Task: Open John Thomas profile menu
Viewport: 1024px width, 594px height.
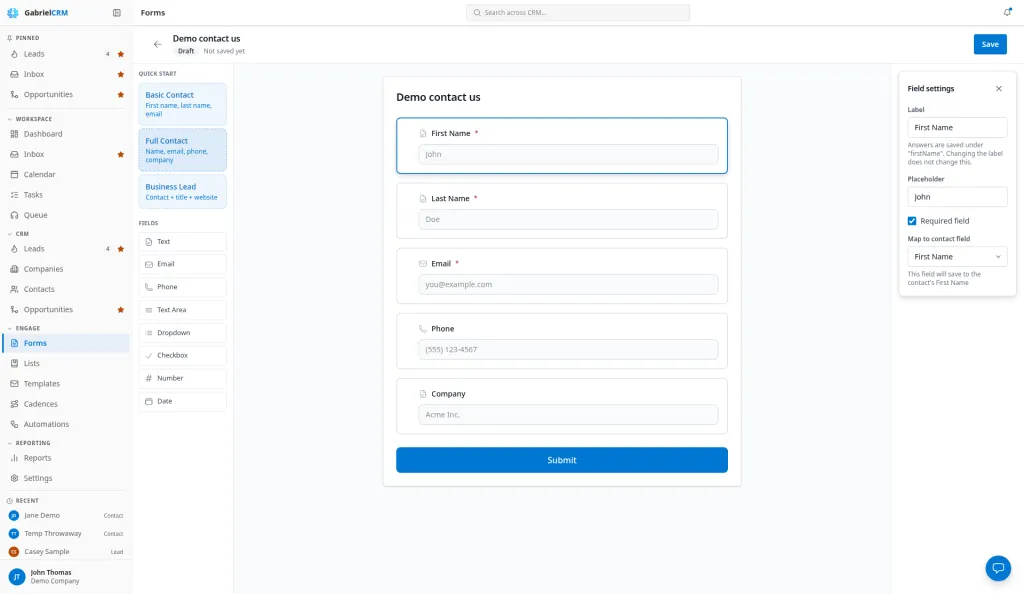Action: [66, 577]
